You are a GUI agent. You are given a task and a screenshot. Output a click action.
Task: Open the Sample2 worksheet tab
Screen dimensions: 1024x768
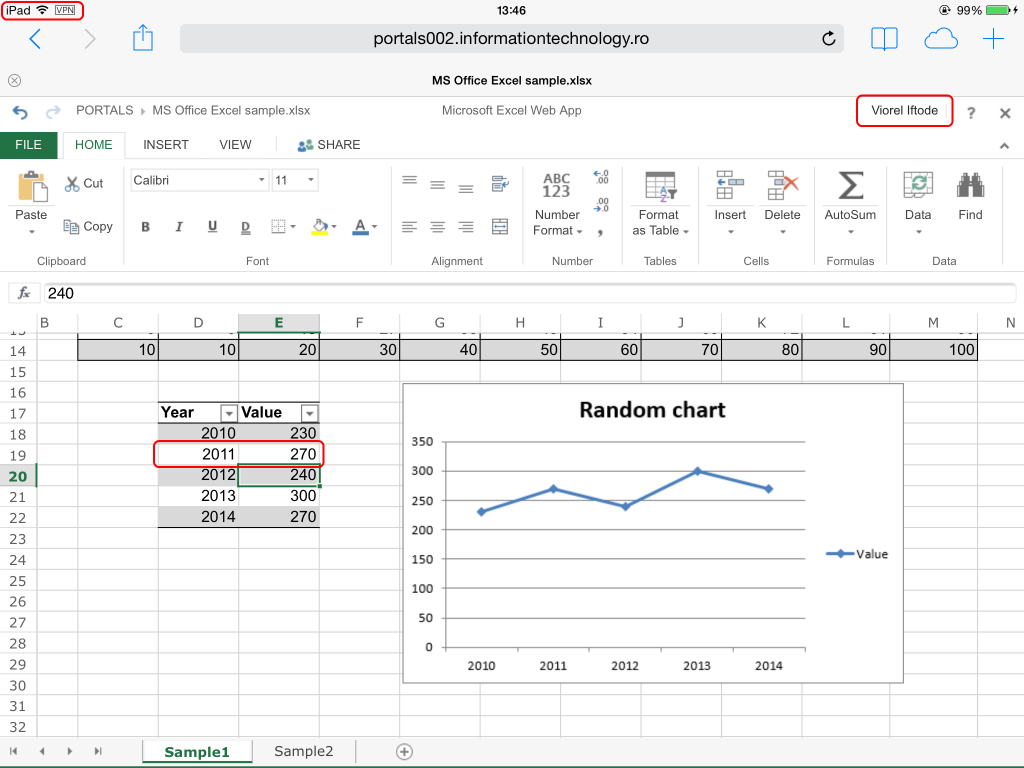[303, 752]
